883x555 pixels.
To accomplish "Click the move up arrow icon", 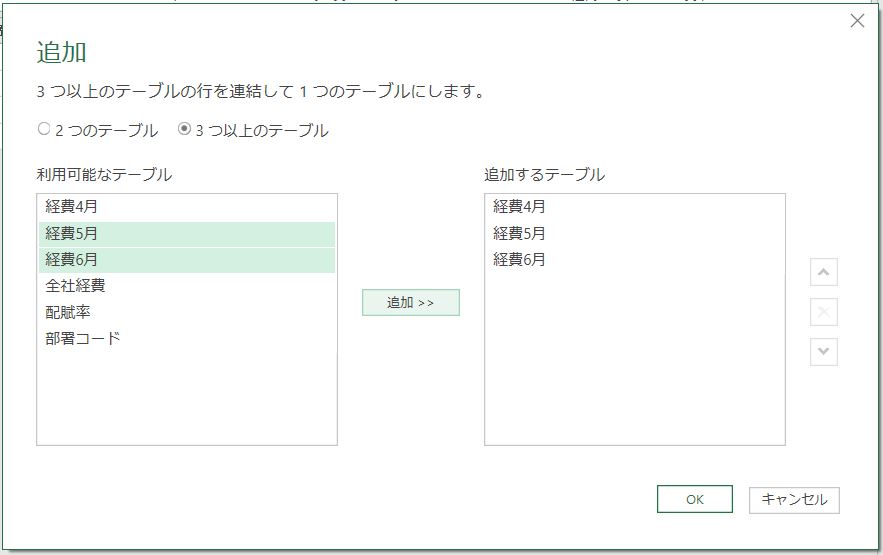I will (823, 272).
